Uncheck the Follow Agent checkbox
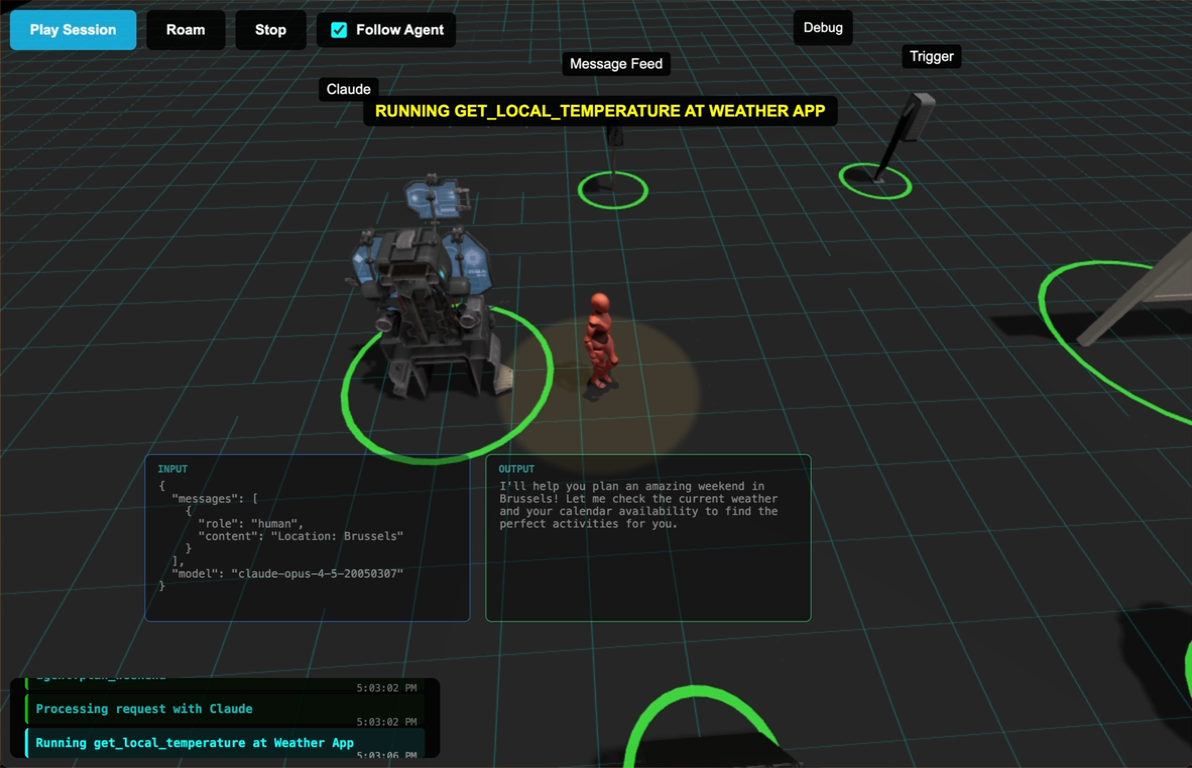Screen dimensions: 1192x768 [339, 30]
